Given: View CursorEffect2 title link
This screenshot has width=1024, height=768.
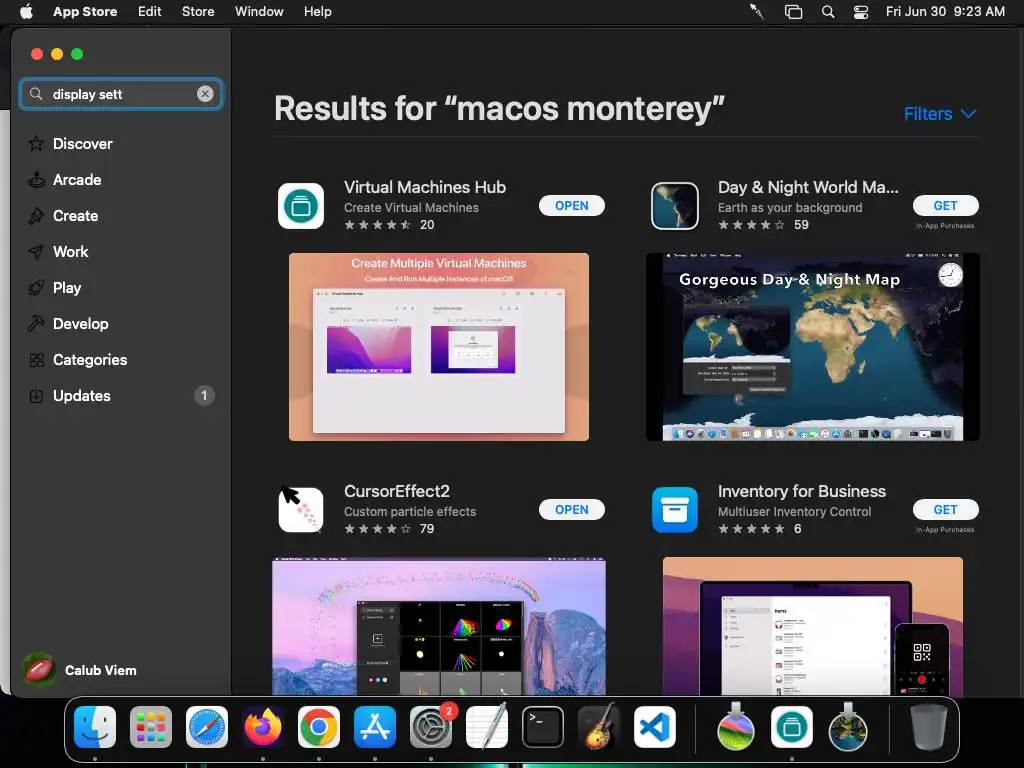Looking at the screenshot, I should 397,491.
